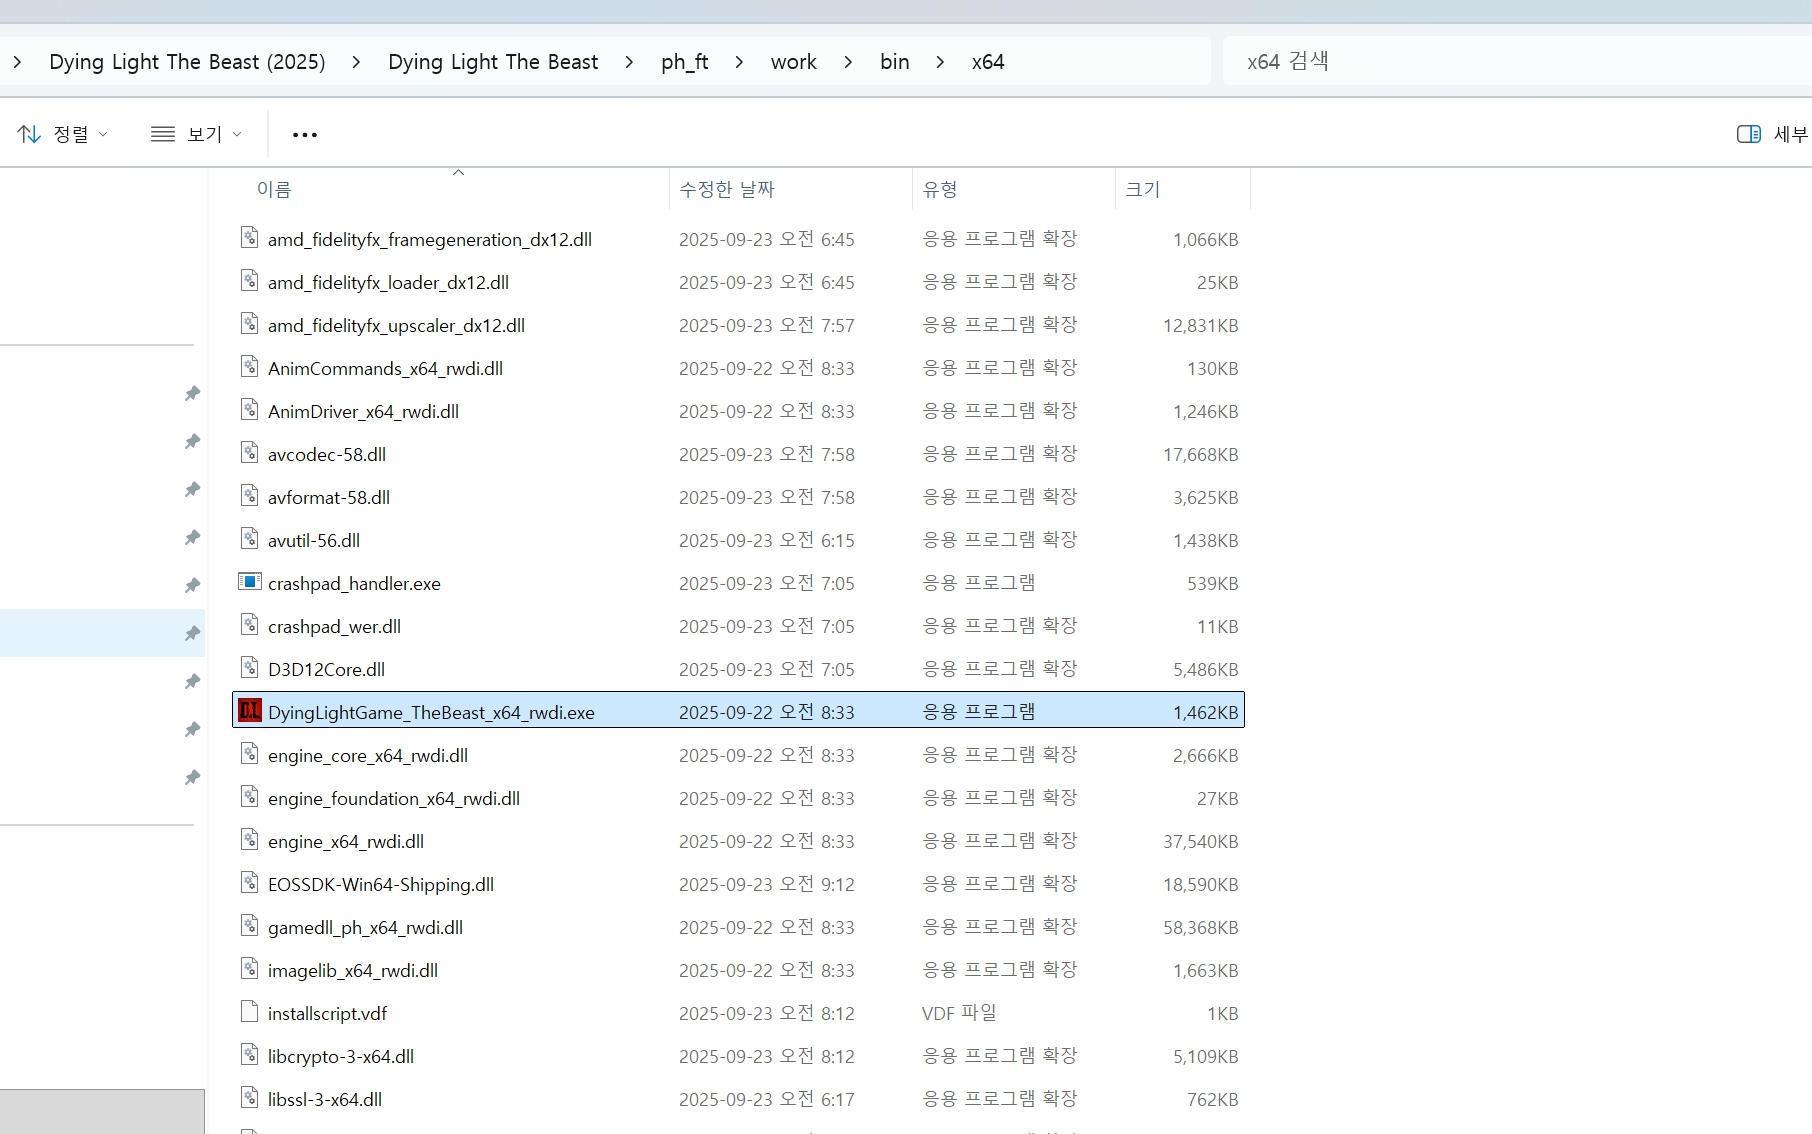Click the amd_fidelityfx_framegeneration_dx12.dll file icon
This screenshot has width=1812, height=1134.
coord(249,238)
